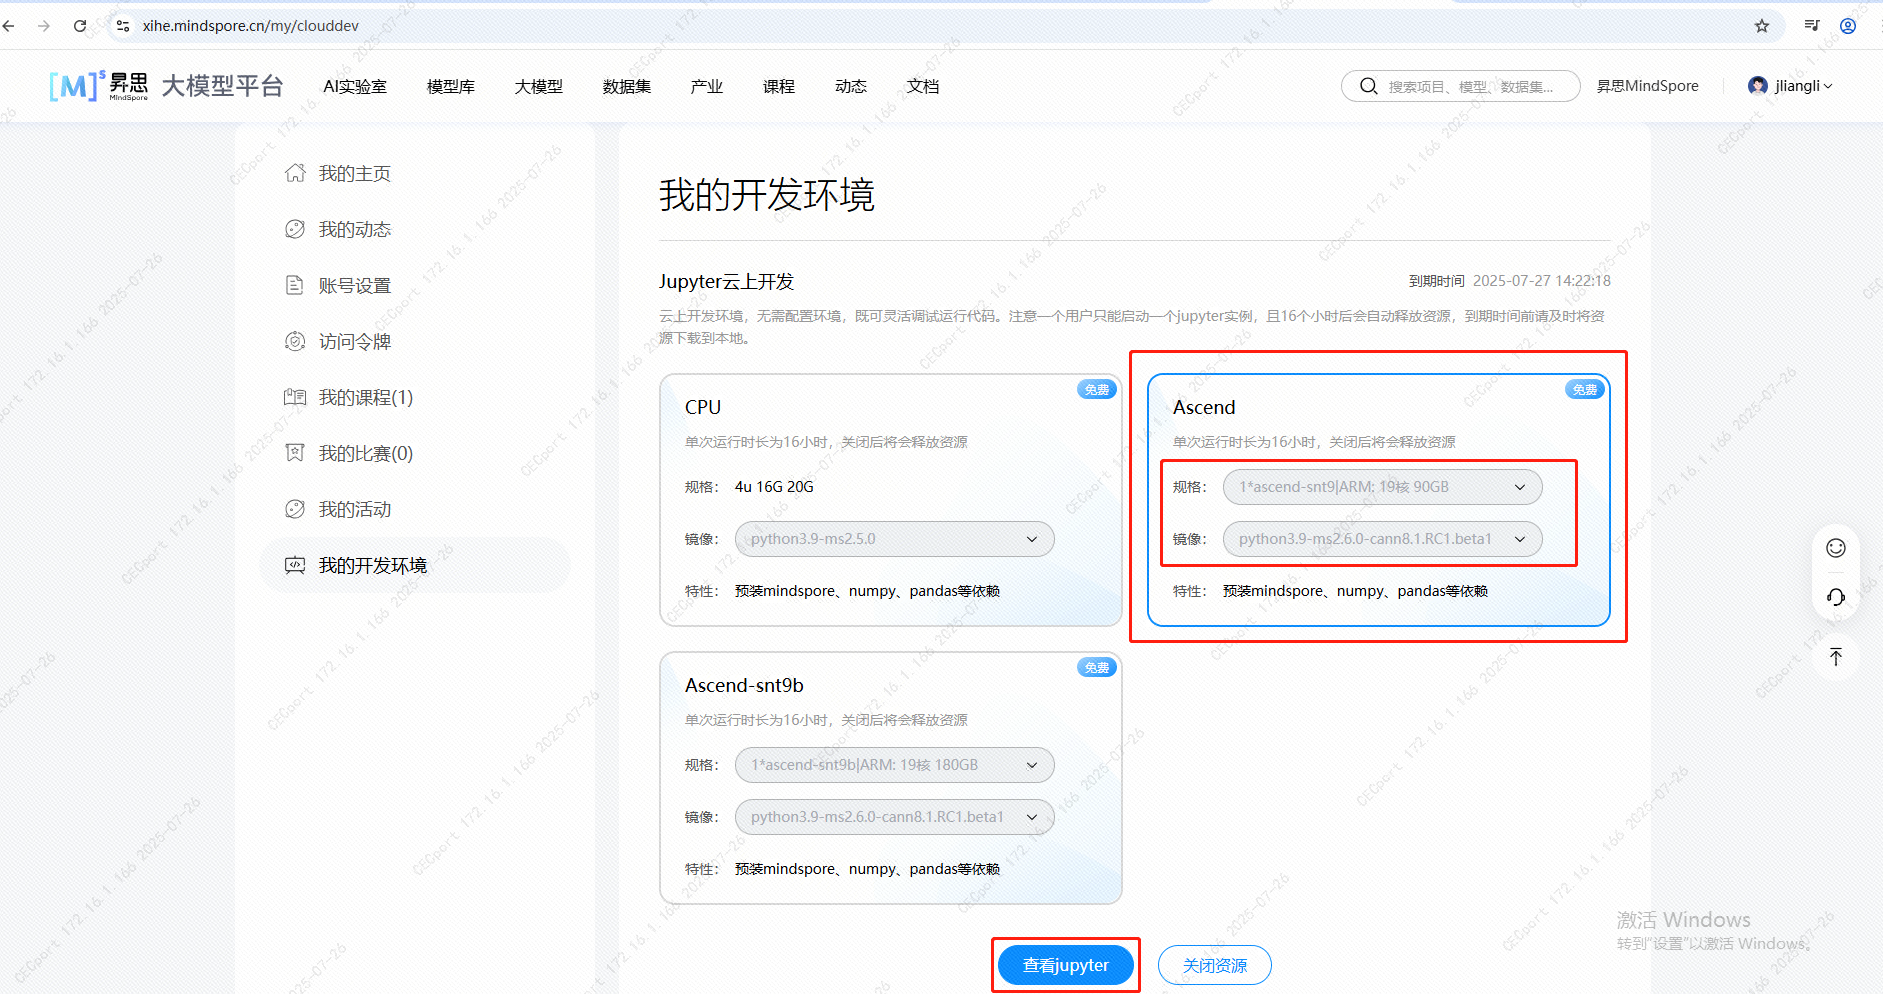Open 账号设置 in sidebar

(x=355, y=285)
